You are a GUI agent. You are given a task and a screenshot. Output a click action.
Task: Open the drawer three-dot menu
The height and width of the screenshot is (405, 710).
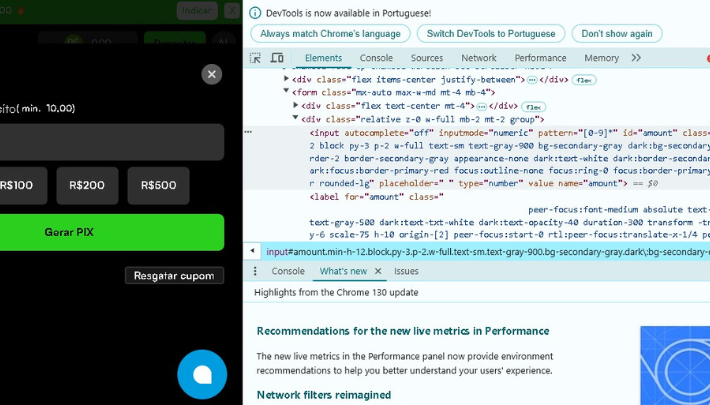[x=255, y=271]
